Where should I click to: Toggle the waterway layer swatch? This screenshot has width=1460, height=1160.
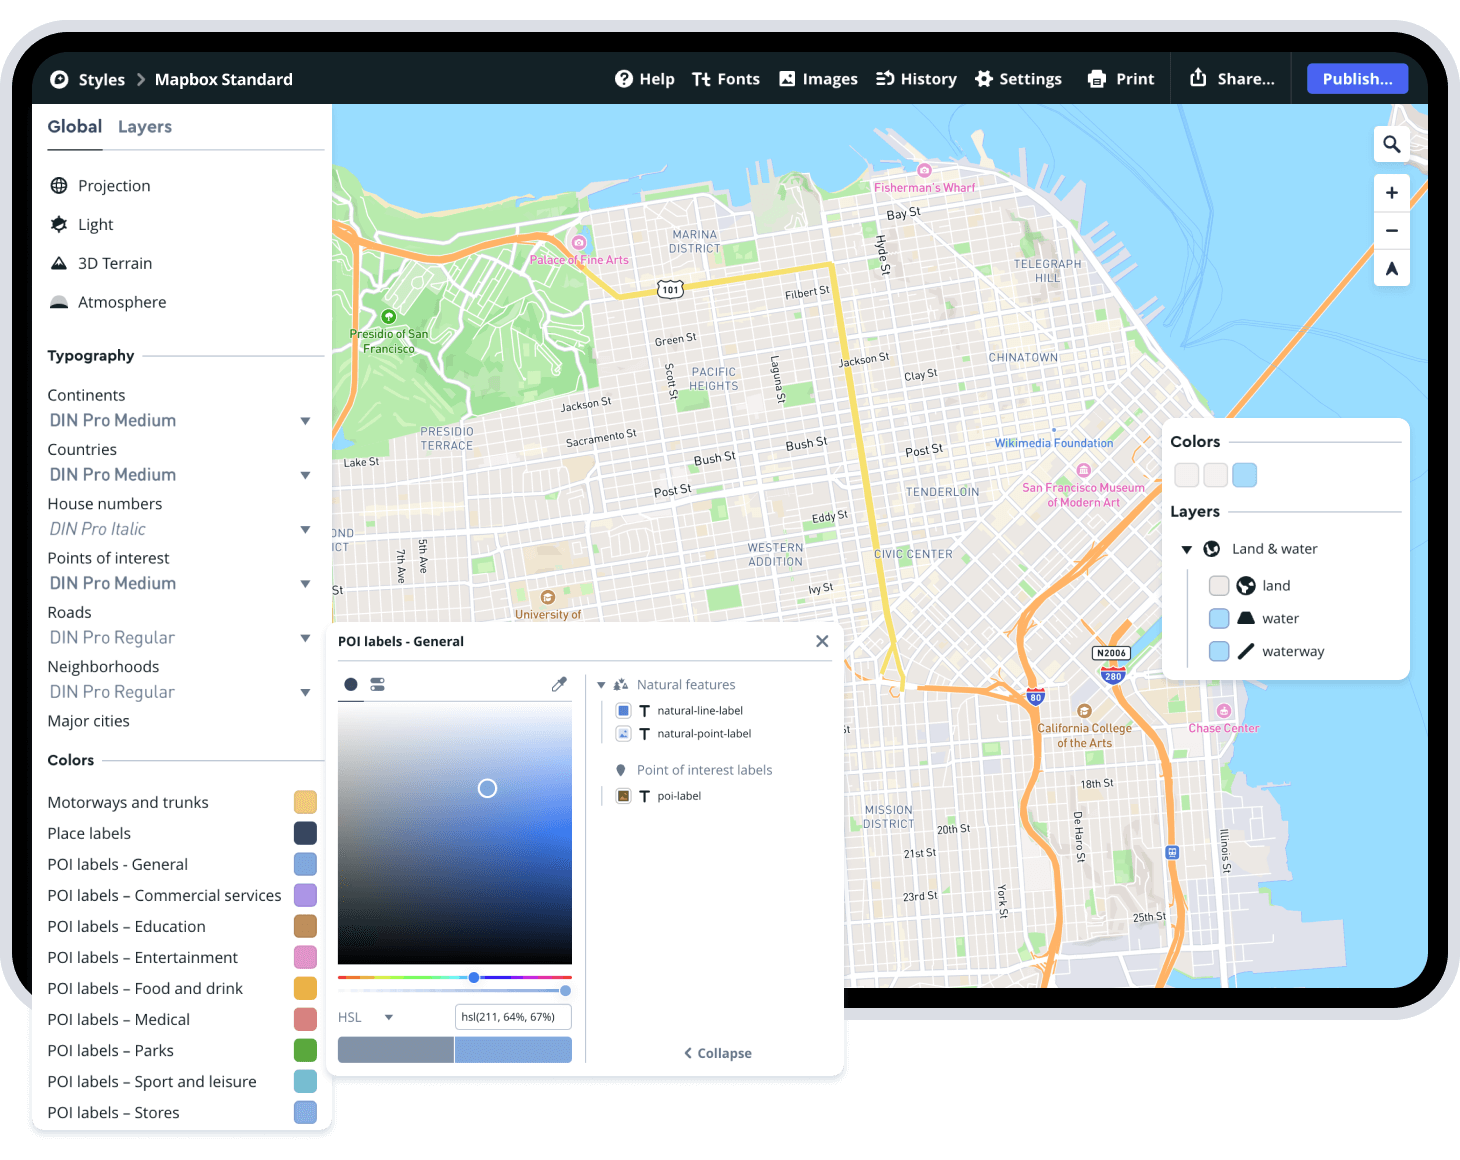(1219, 651)
